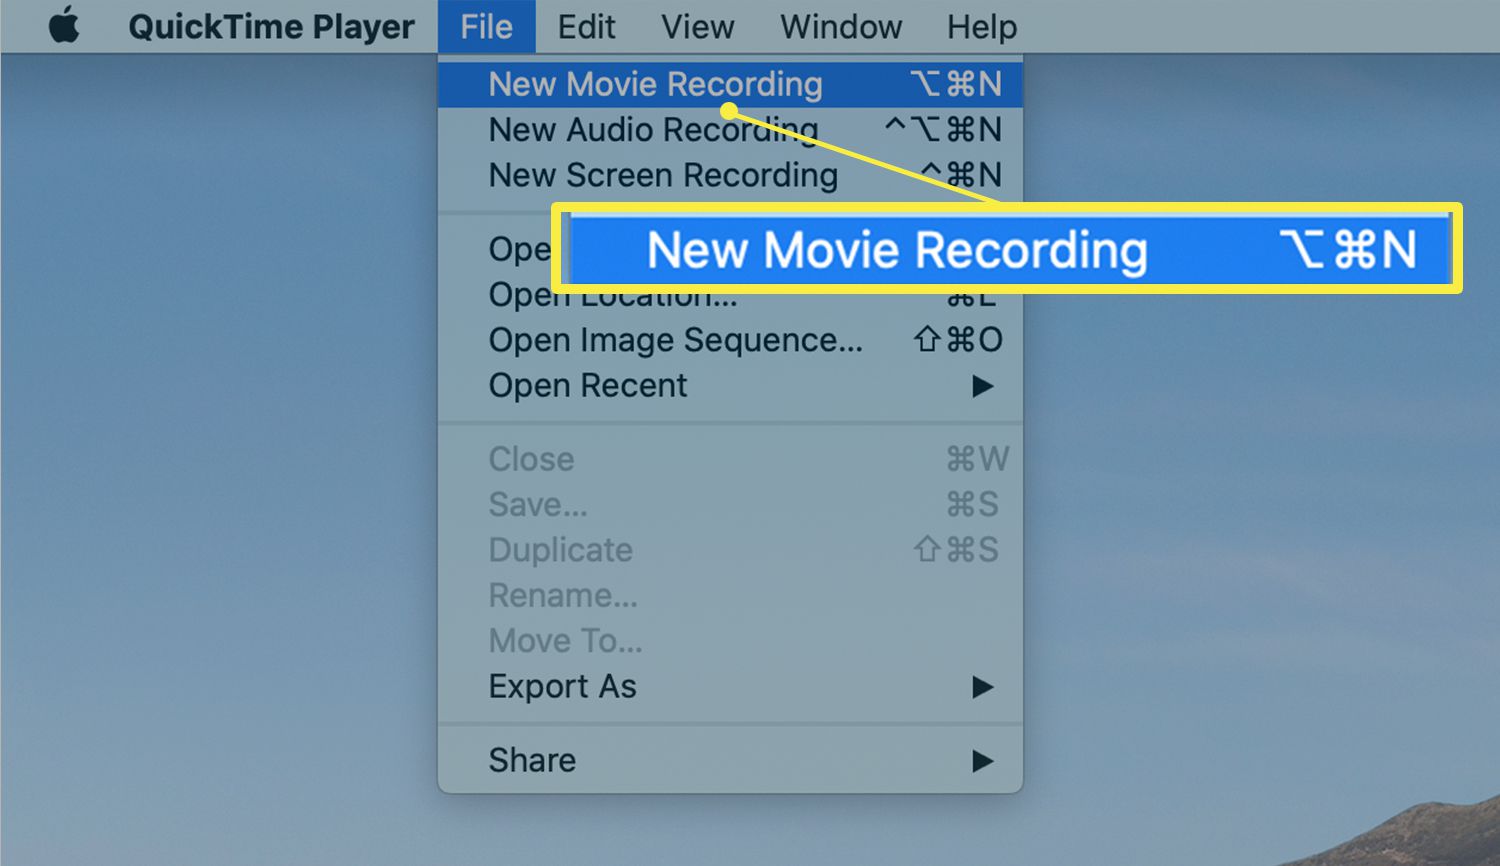Expand the Export As submenu
The height and width of the screenshot is (866, 1500).
(x=730, y=686)
